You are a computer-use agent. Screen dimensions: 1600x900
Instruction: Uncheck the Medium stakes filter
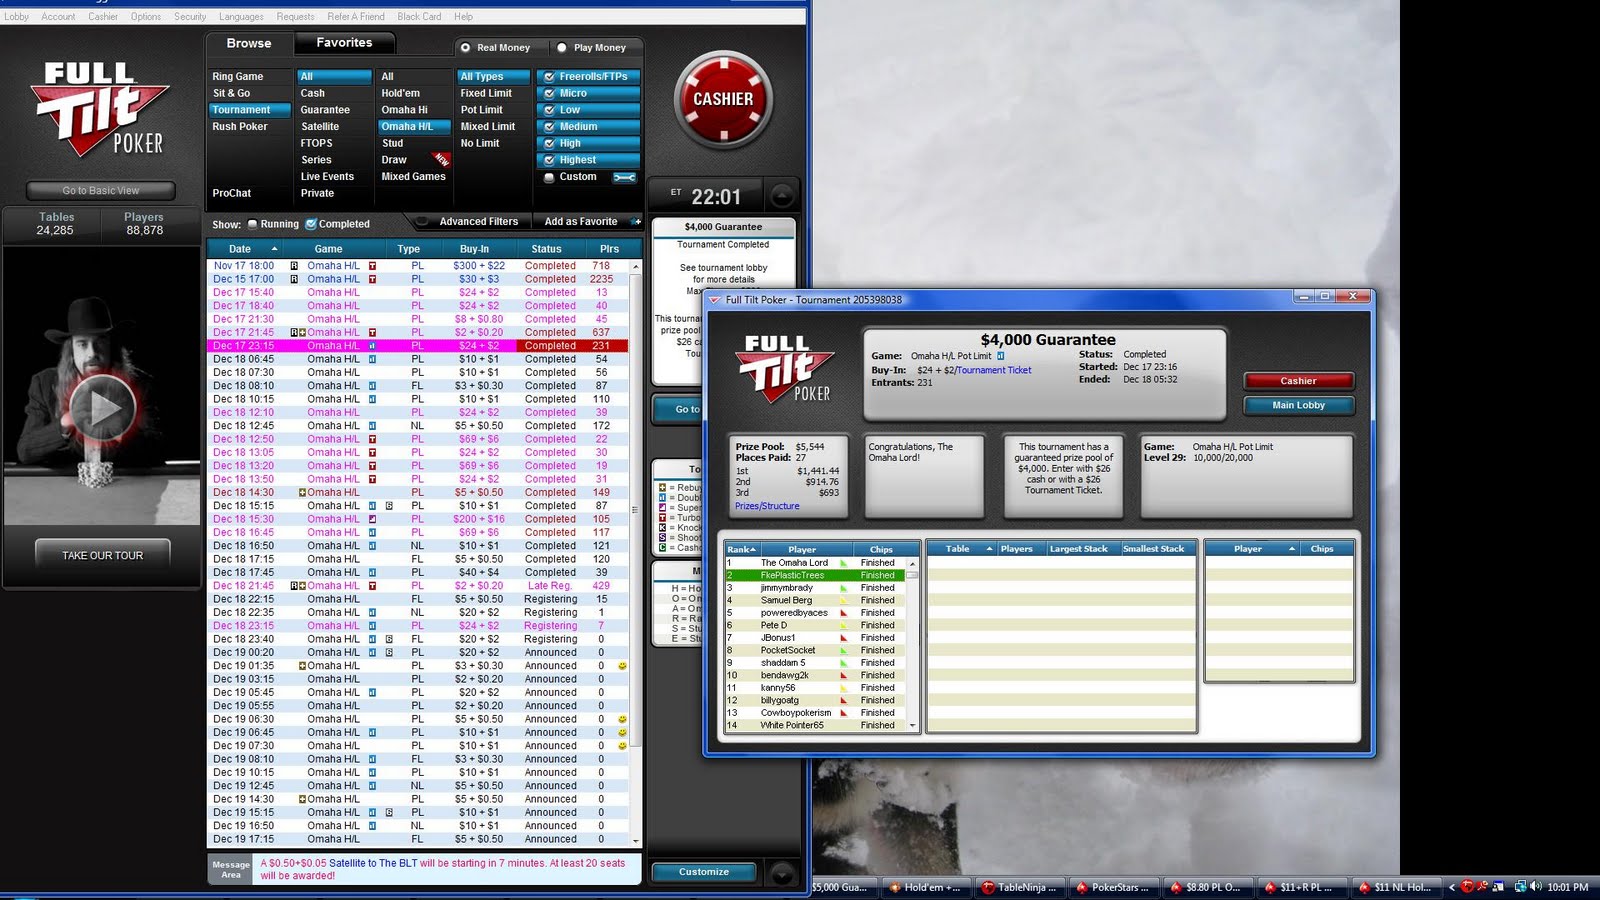pyautogui.click(x=549, y=127)
